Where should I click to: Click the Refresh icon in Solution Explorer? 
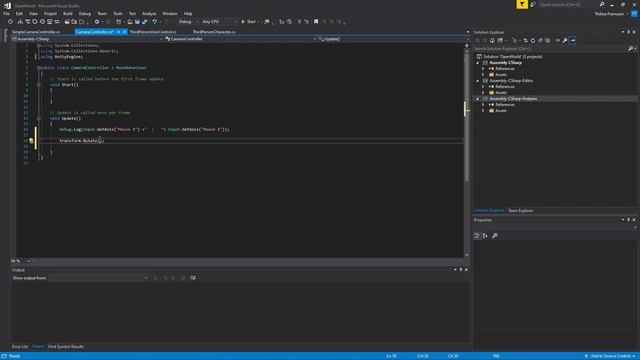pos(533,40)
